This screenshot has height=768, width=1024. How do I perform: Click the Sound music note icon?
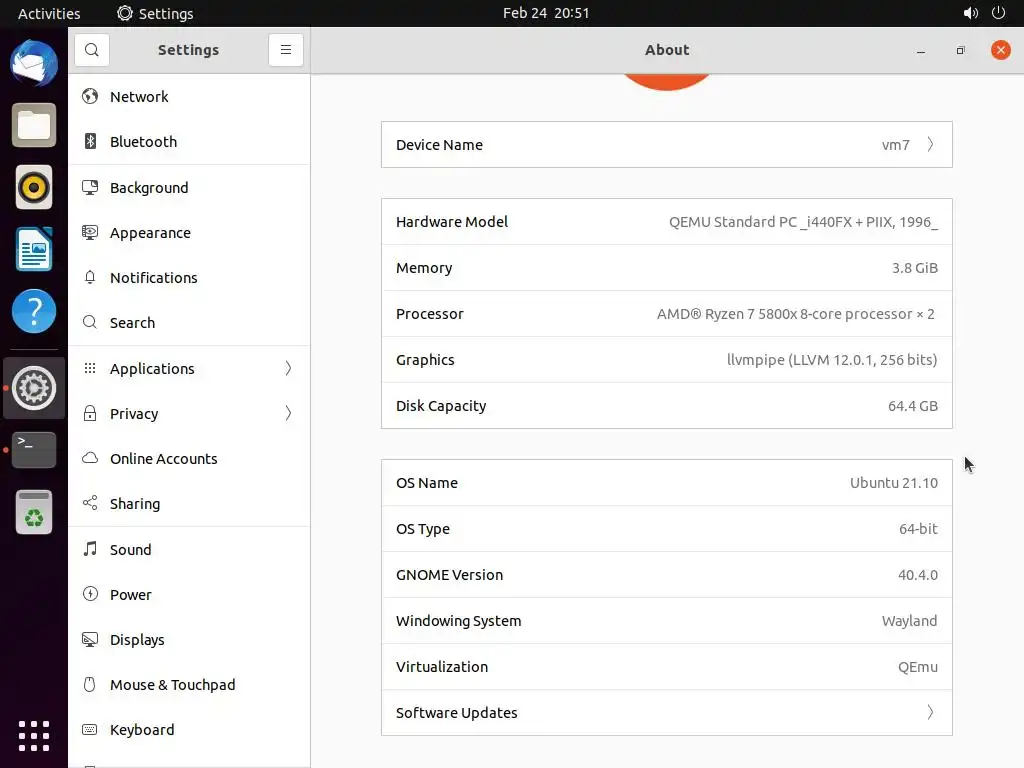[90, 549]
